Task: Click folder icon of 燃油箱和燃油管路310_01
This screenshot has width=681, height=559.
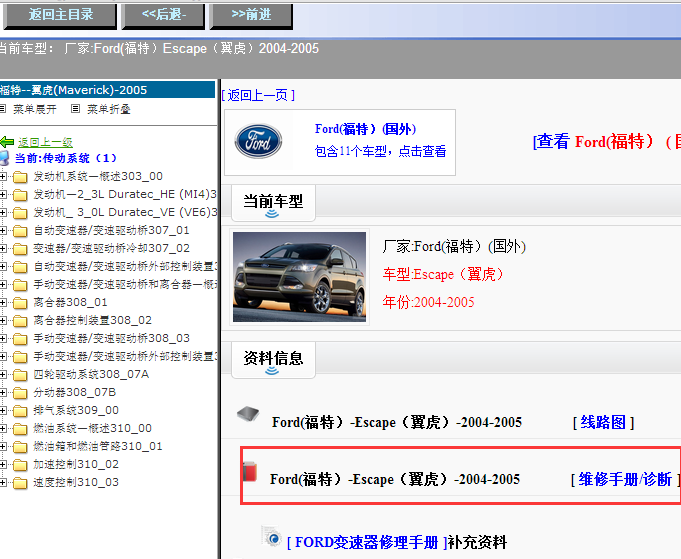Action: 20,447
